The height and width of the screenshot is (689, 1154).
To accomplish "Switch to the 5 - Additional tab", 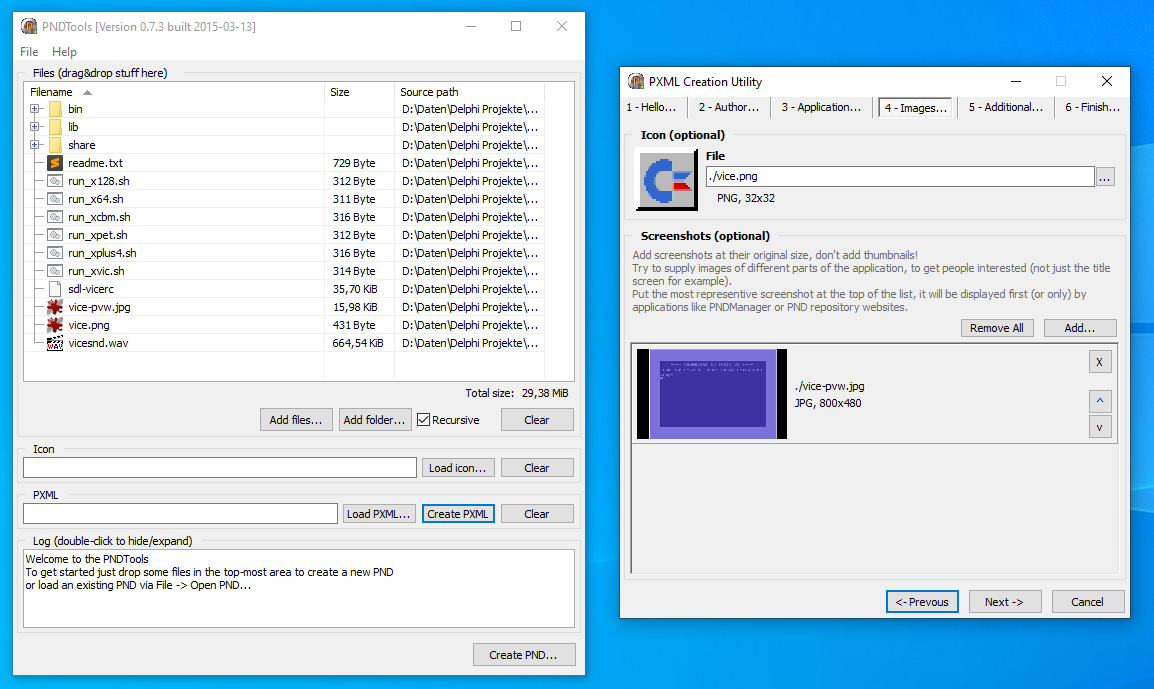I will 1004,107.
